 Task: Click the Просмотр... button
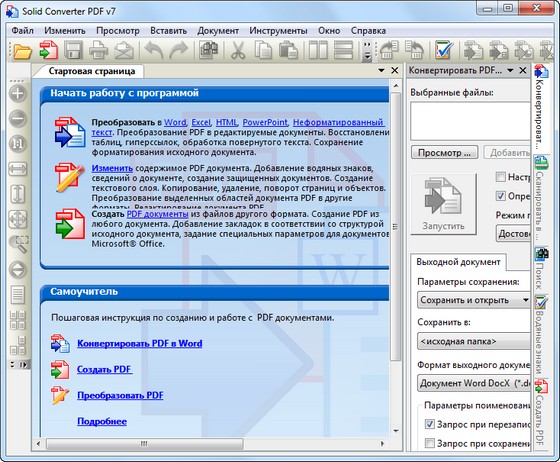point(445,153)
